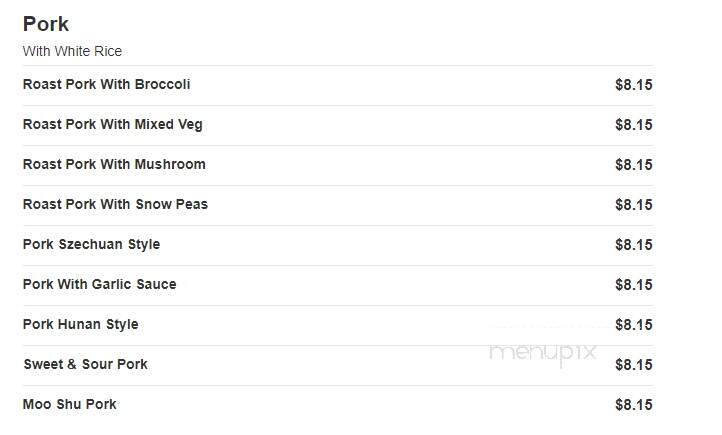Select Roast Pork With Mixed Veg

pyautogui.click(x=112, y=124)
